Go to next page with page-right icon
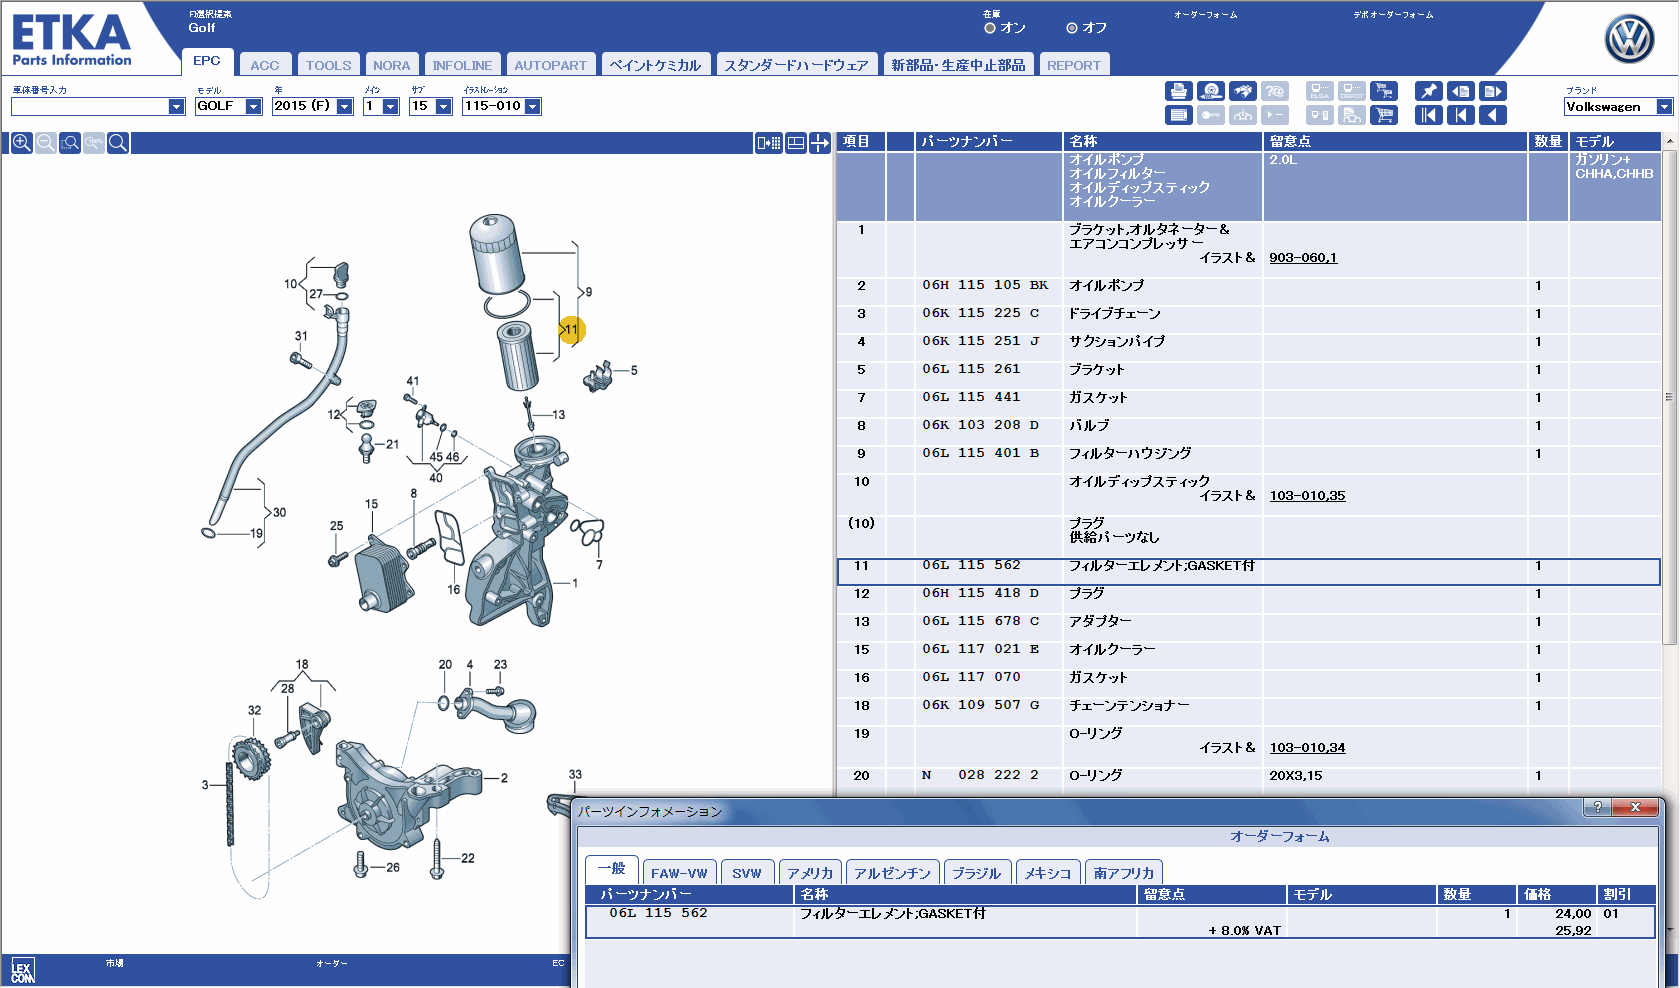Image resolution: width=1680 pixels, height=988 pixels. pyautogui.click(x=1493, y=91)
